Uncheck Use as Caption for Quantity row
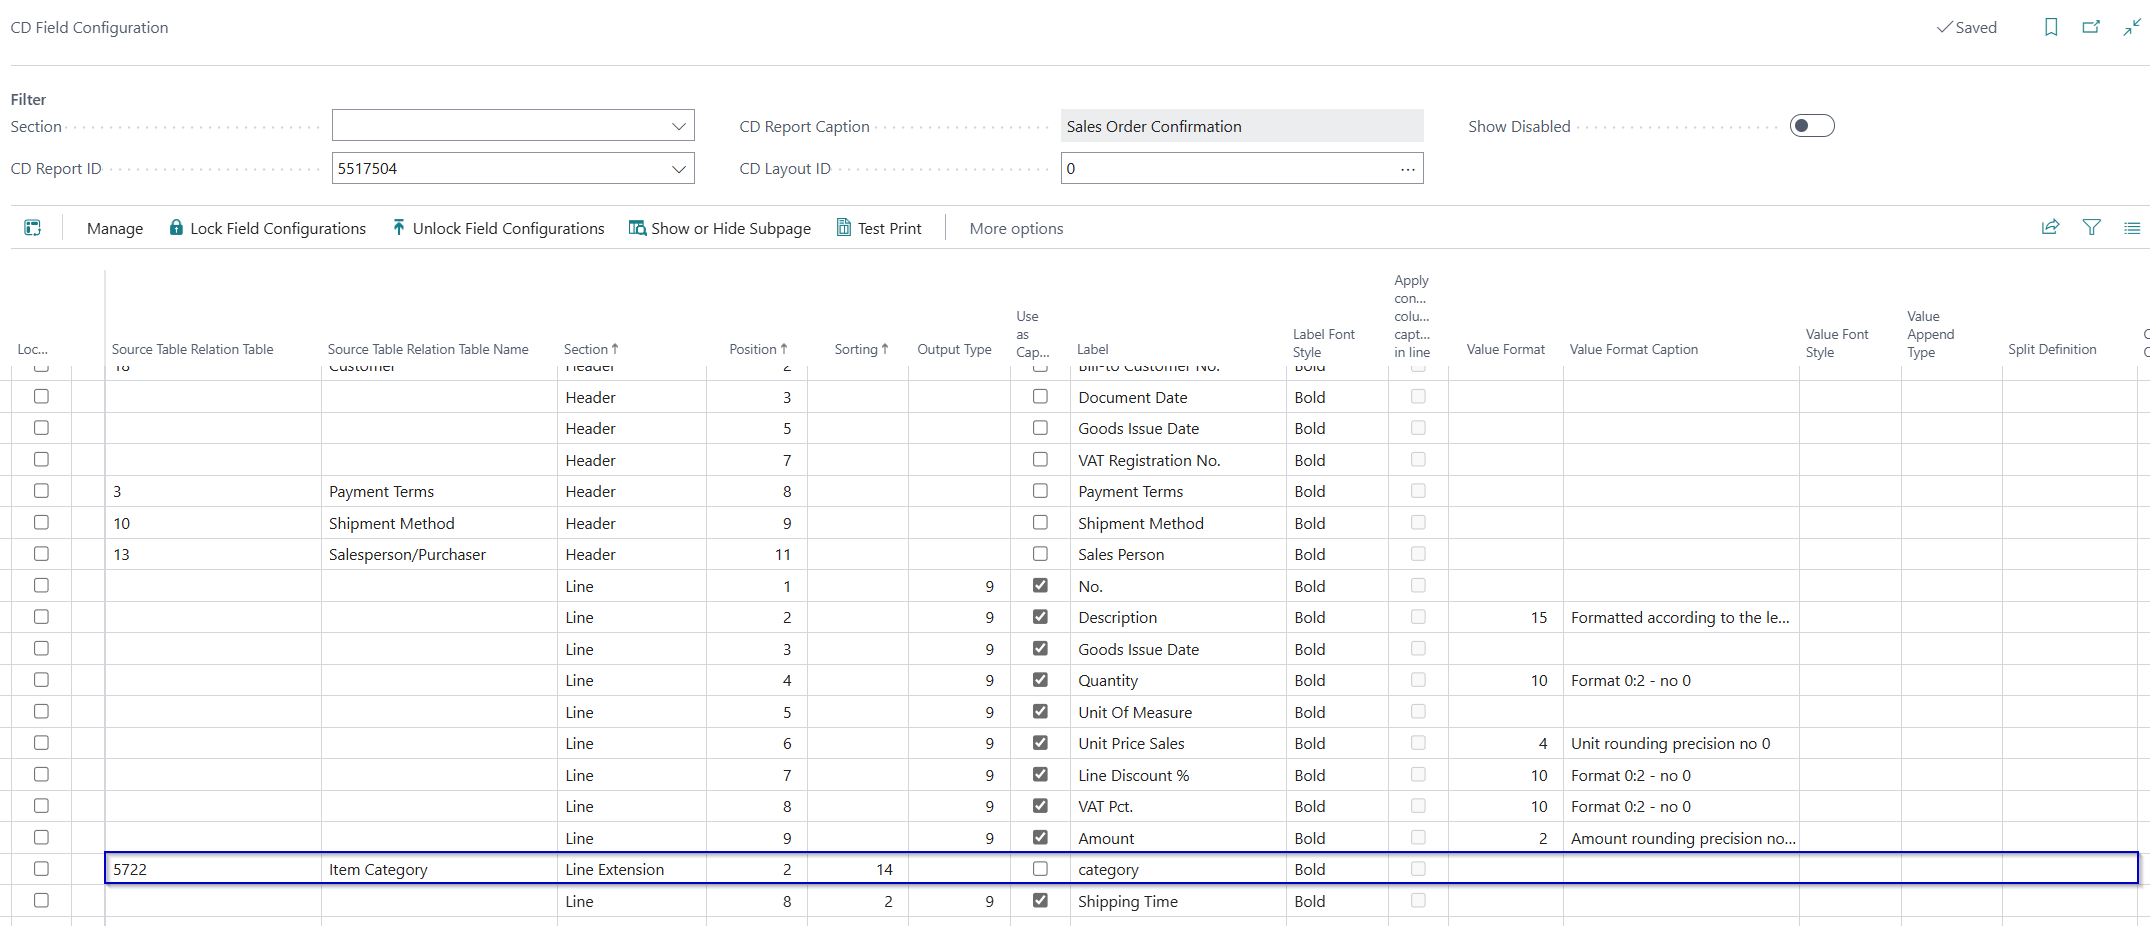The width and height of the screenshot is (2150, 926). pyautogui.click(x=1040, y=680)
